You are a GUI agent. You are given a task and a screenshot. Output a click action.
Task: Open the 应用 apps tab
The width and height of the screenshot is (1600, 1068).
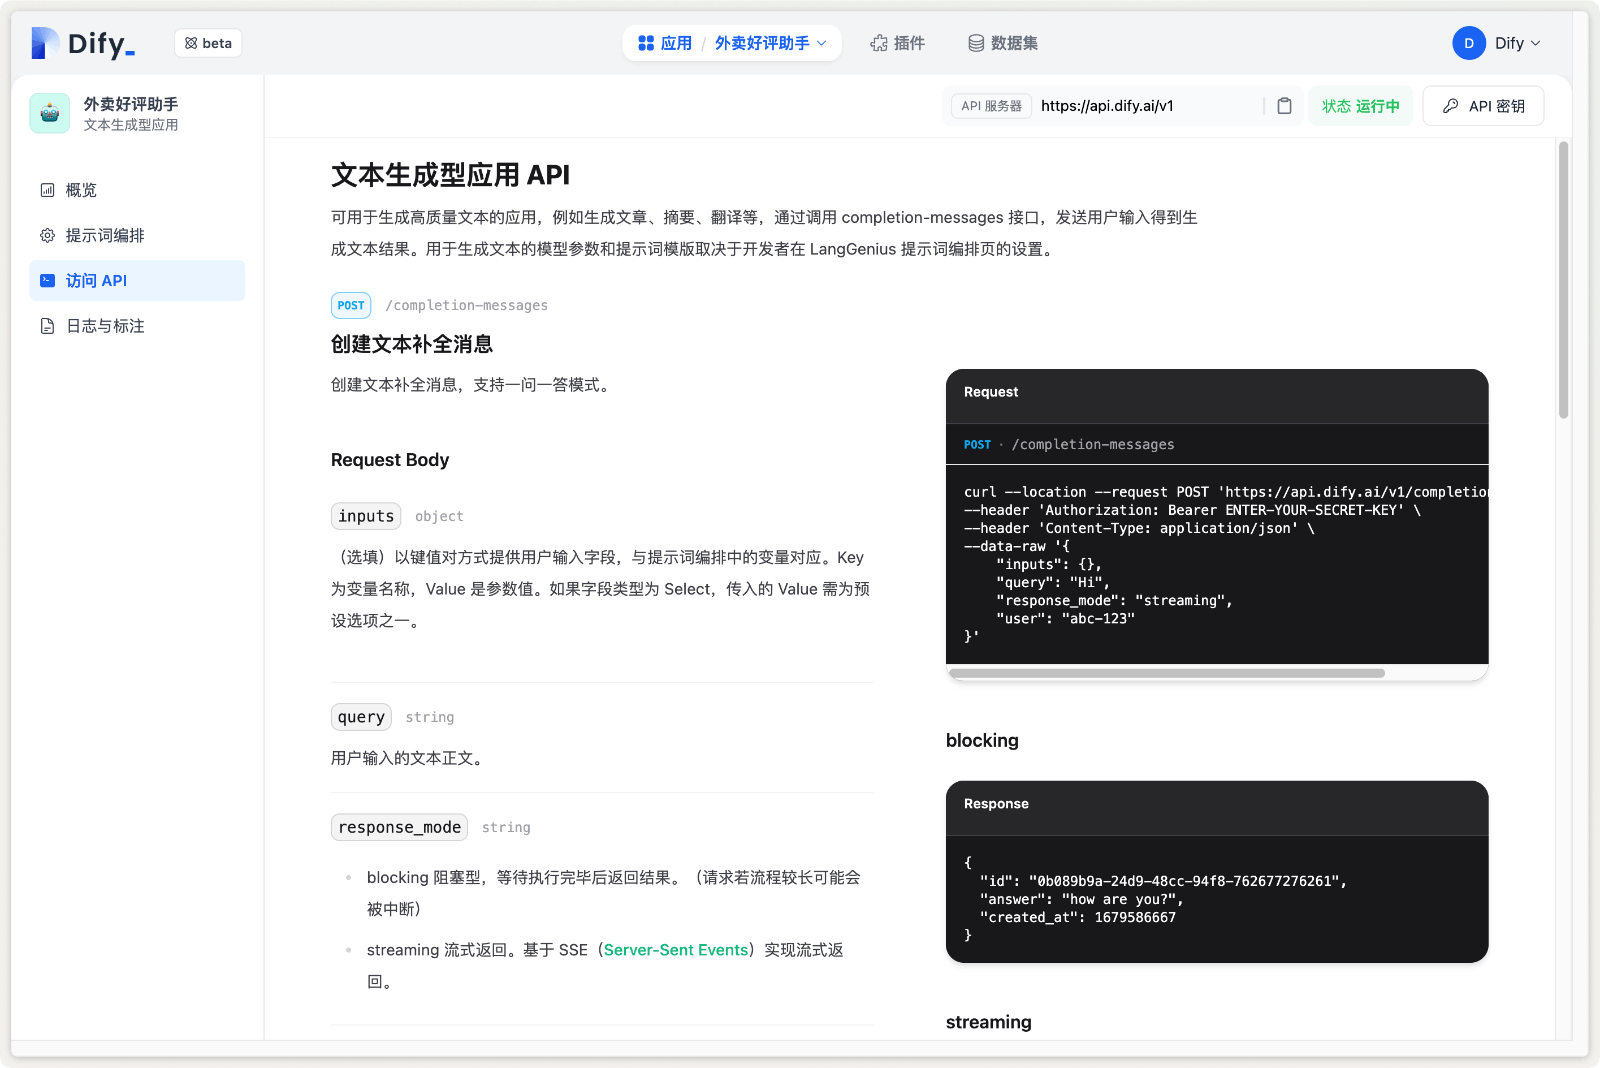665,43
